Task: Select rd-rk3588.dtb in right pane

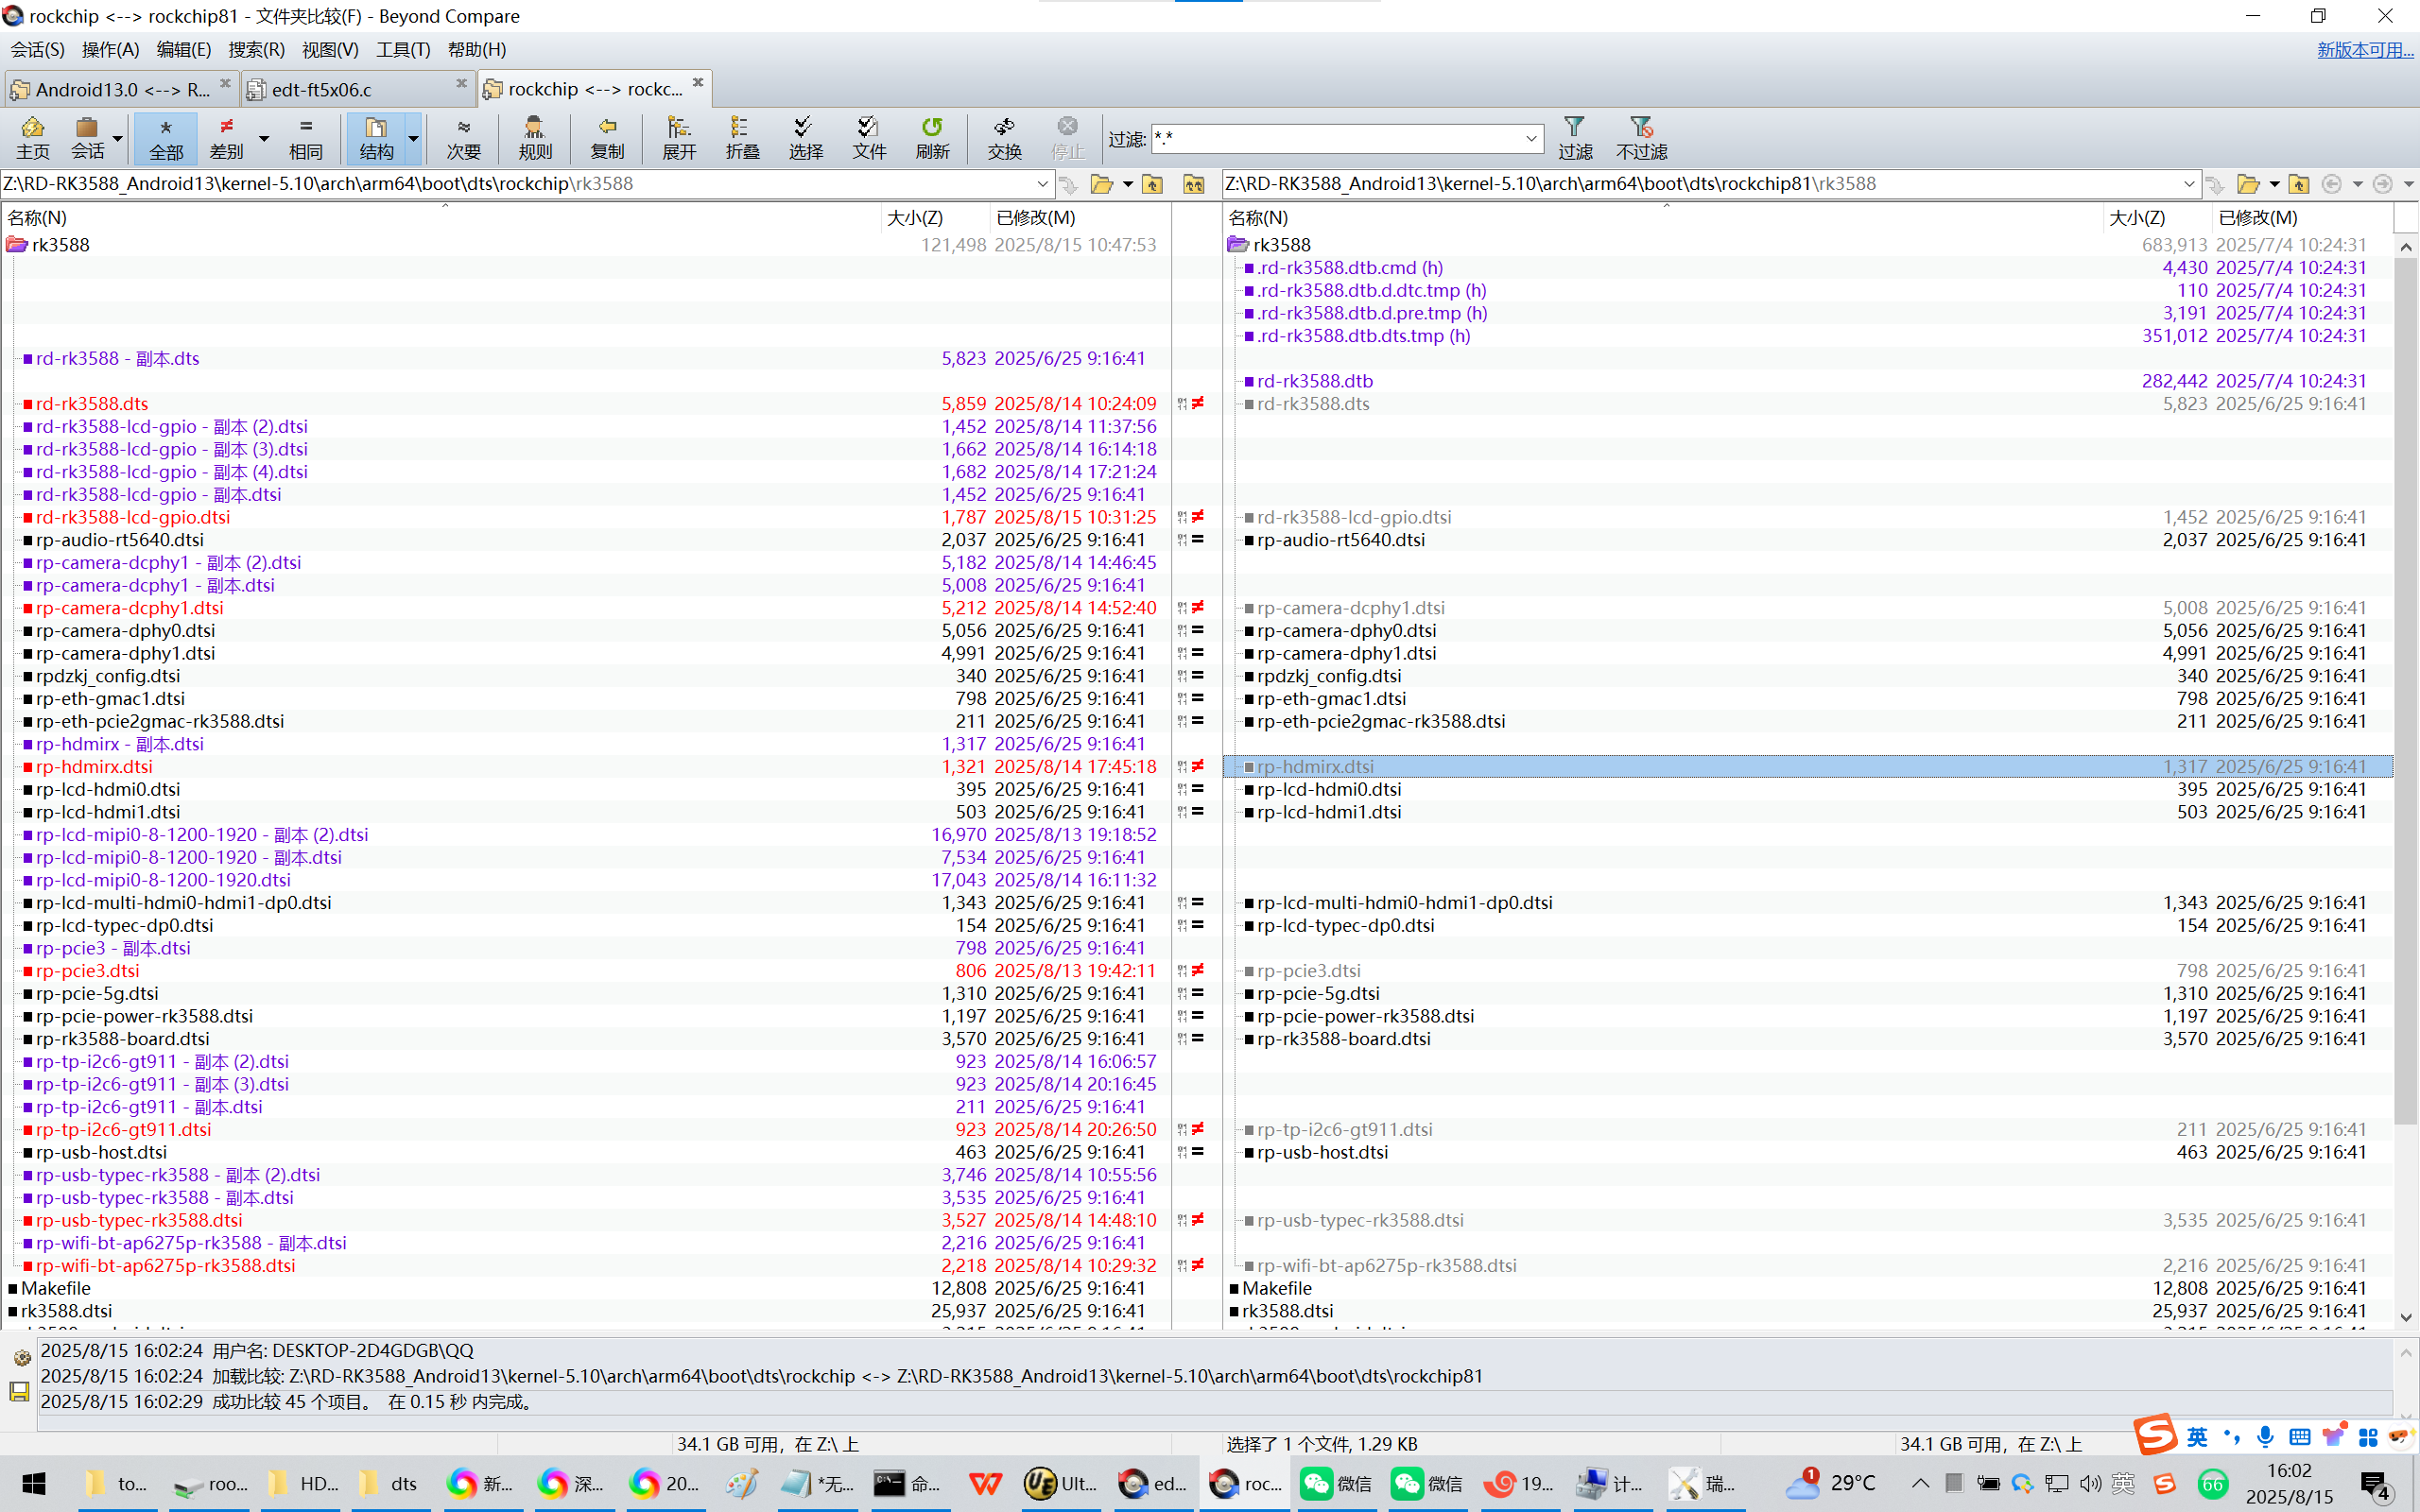Action: (1315, 381)
